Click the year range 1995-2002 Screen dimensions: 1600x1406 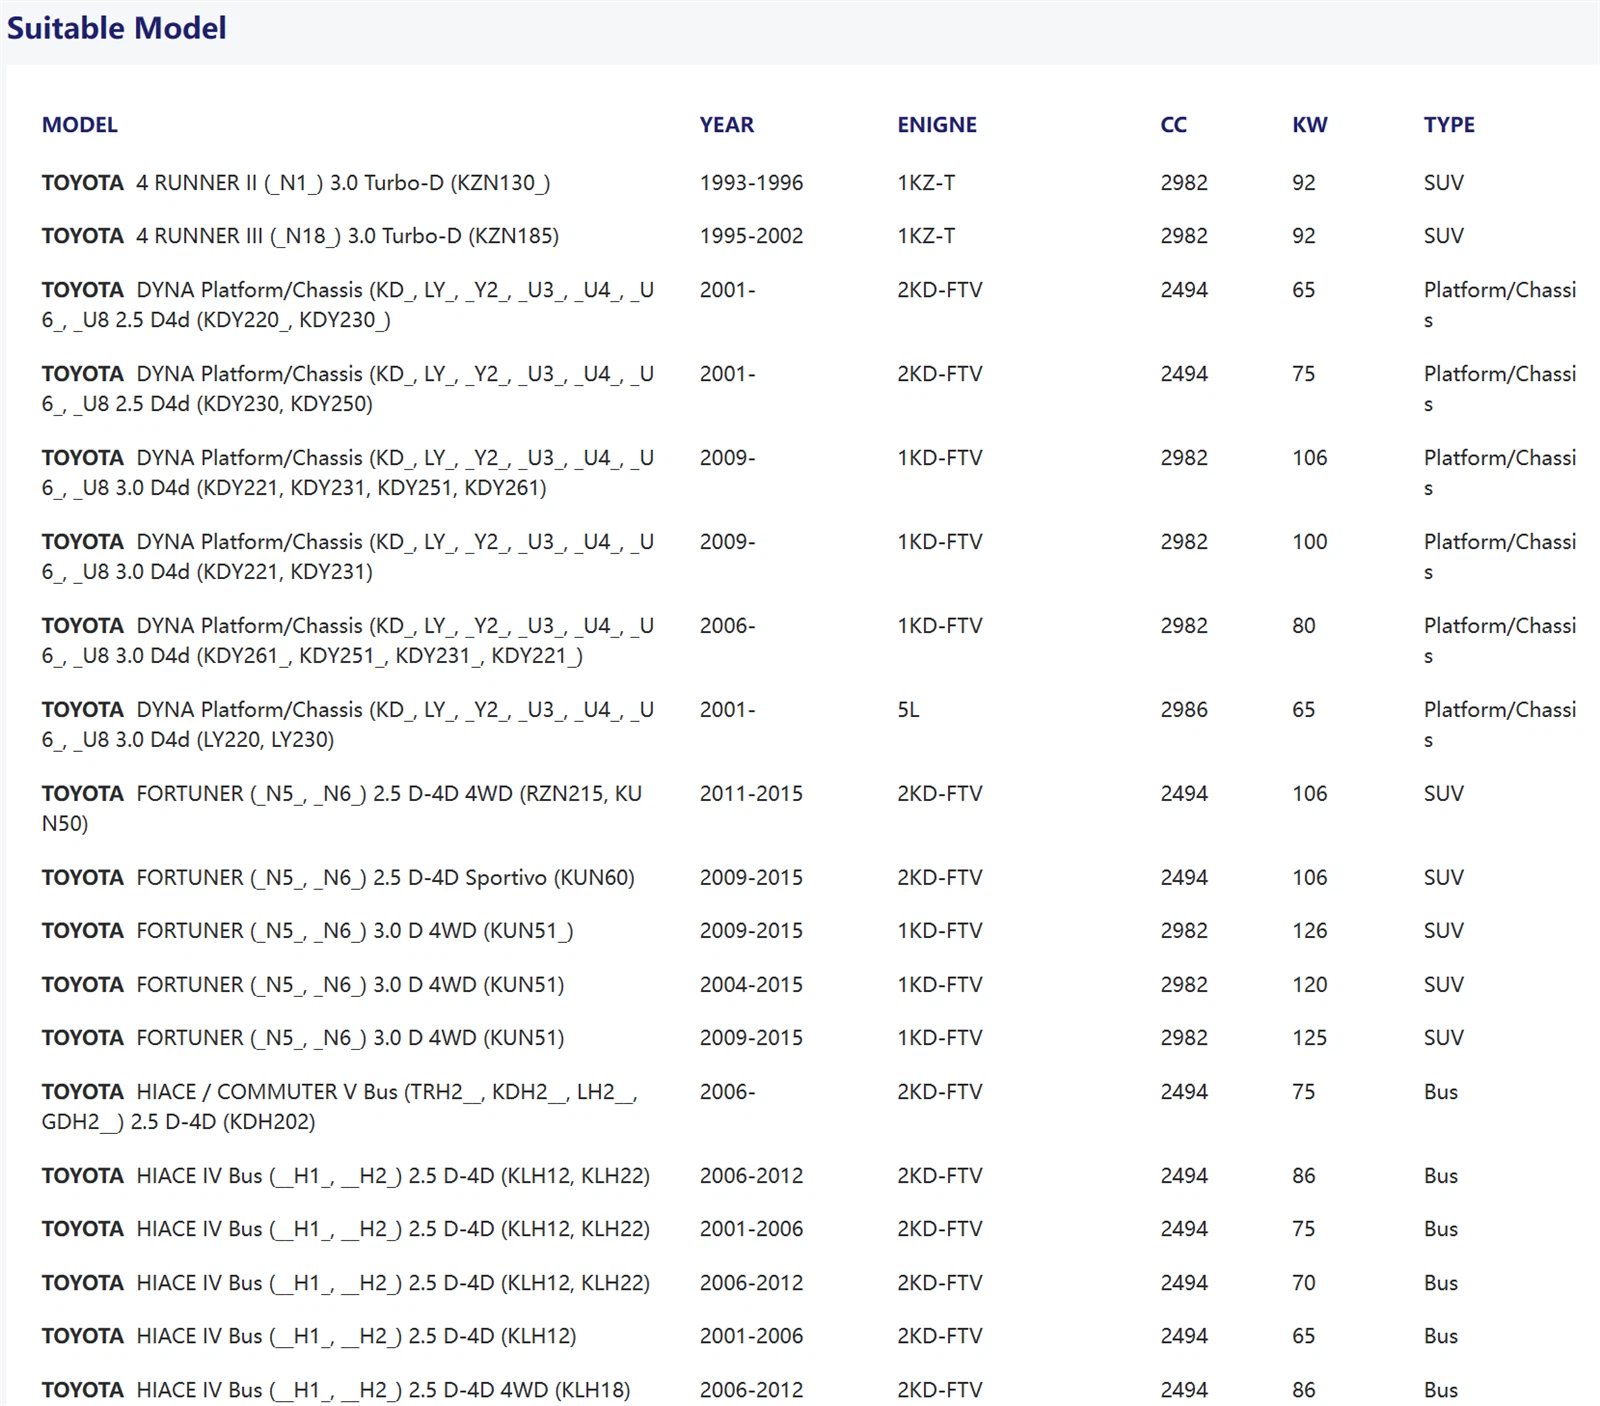tap(751, 236)
